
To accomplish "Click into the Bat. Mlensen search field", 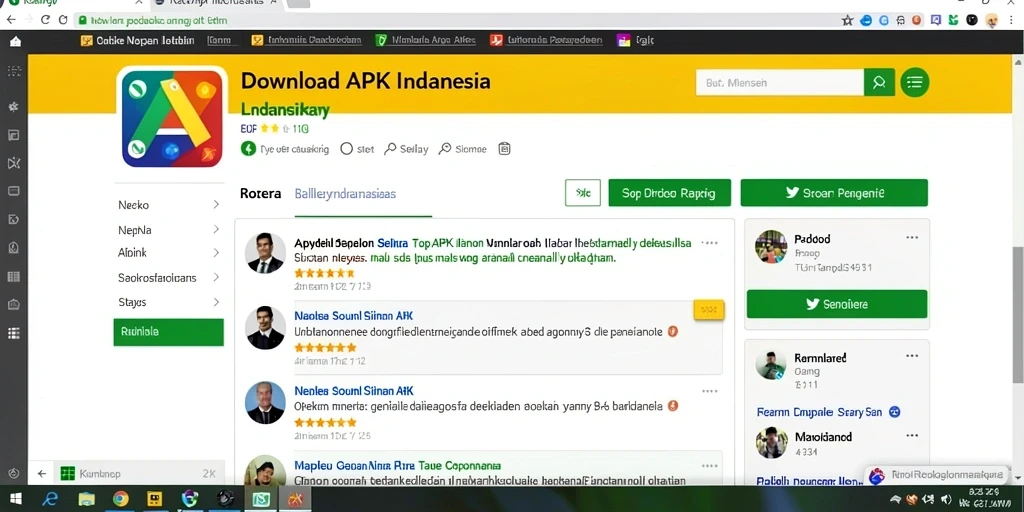I will pos(780,83).
